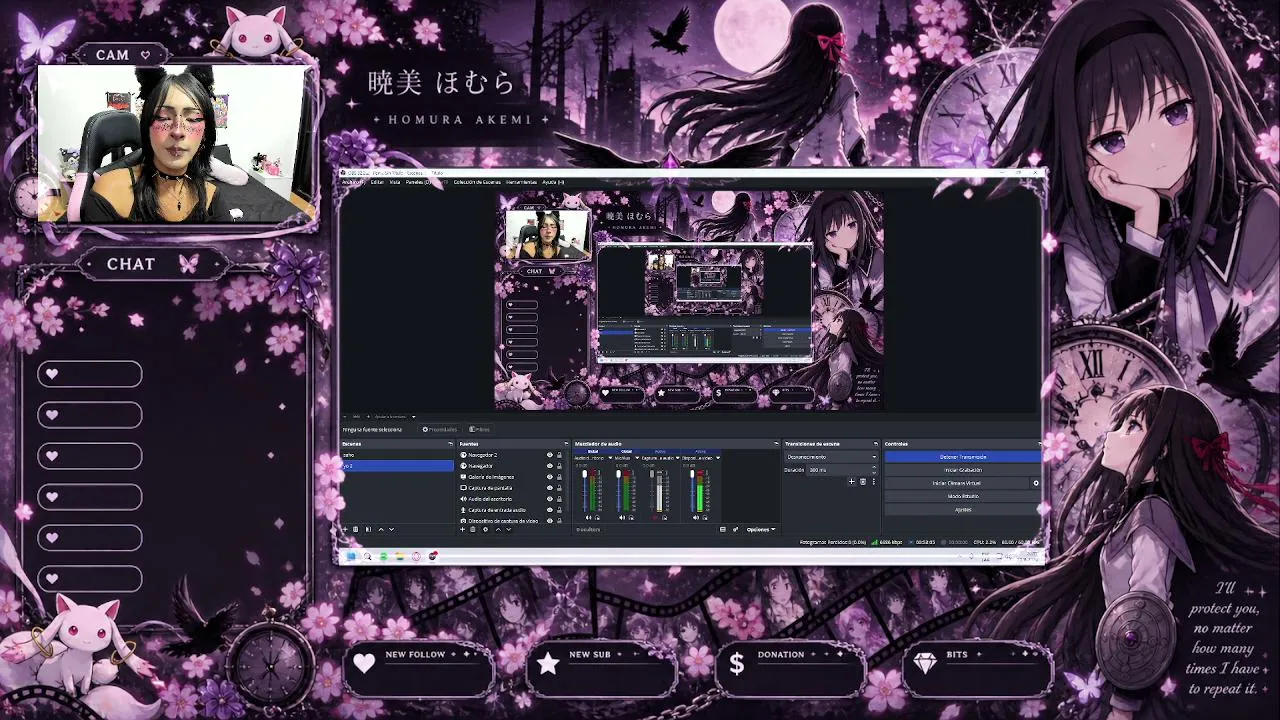The width and height of the screenshot is (1280, 720).
Task: Select the 'otro' scene in Escenas
Action: click(398, 455)
